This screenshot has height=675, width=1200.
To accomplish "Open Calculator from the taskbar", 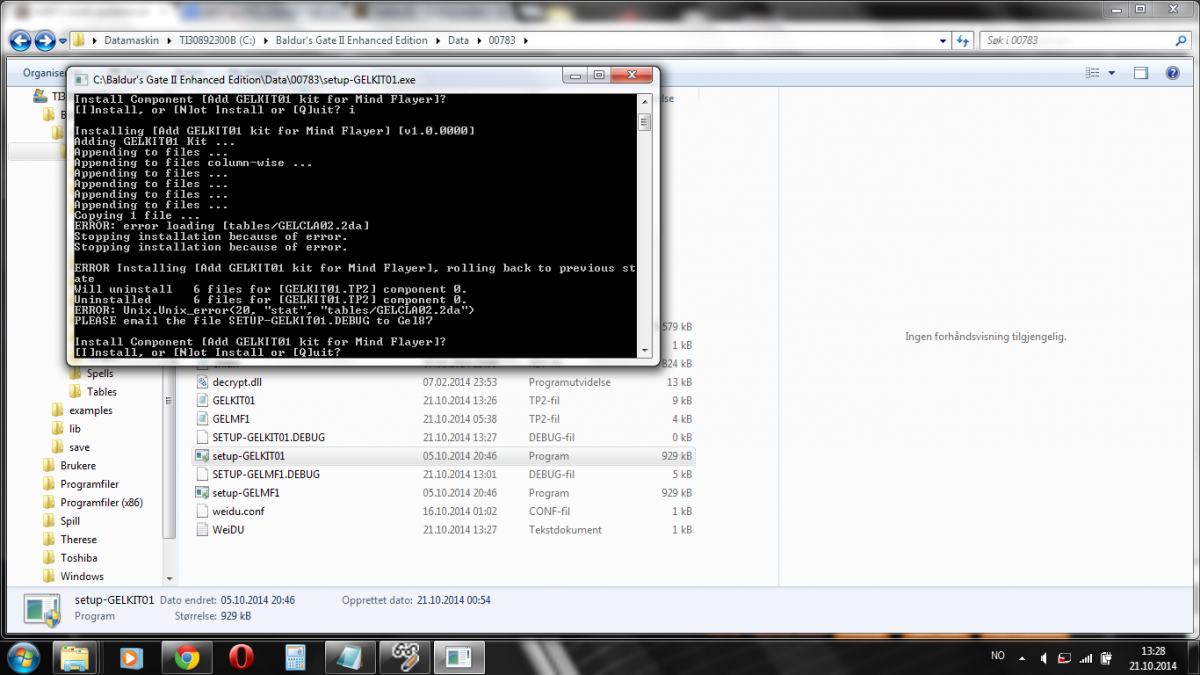I will pos(295,657).
